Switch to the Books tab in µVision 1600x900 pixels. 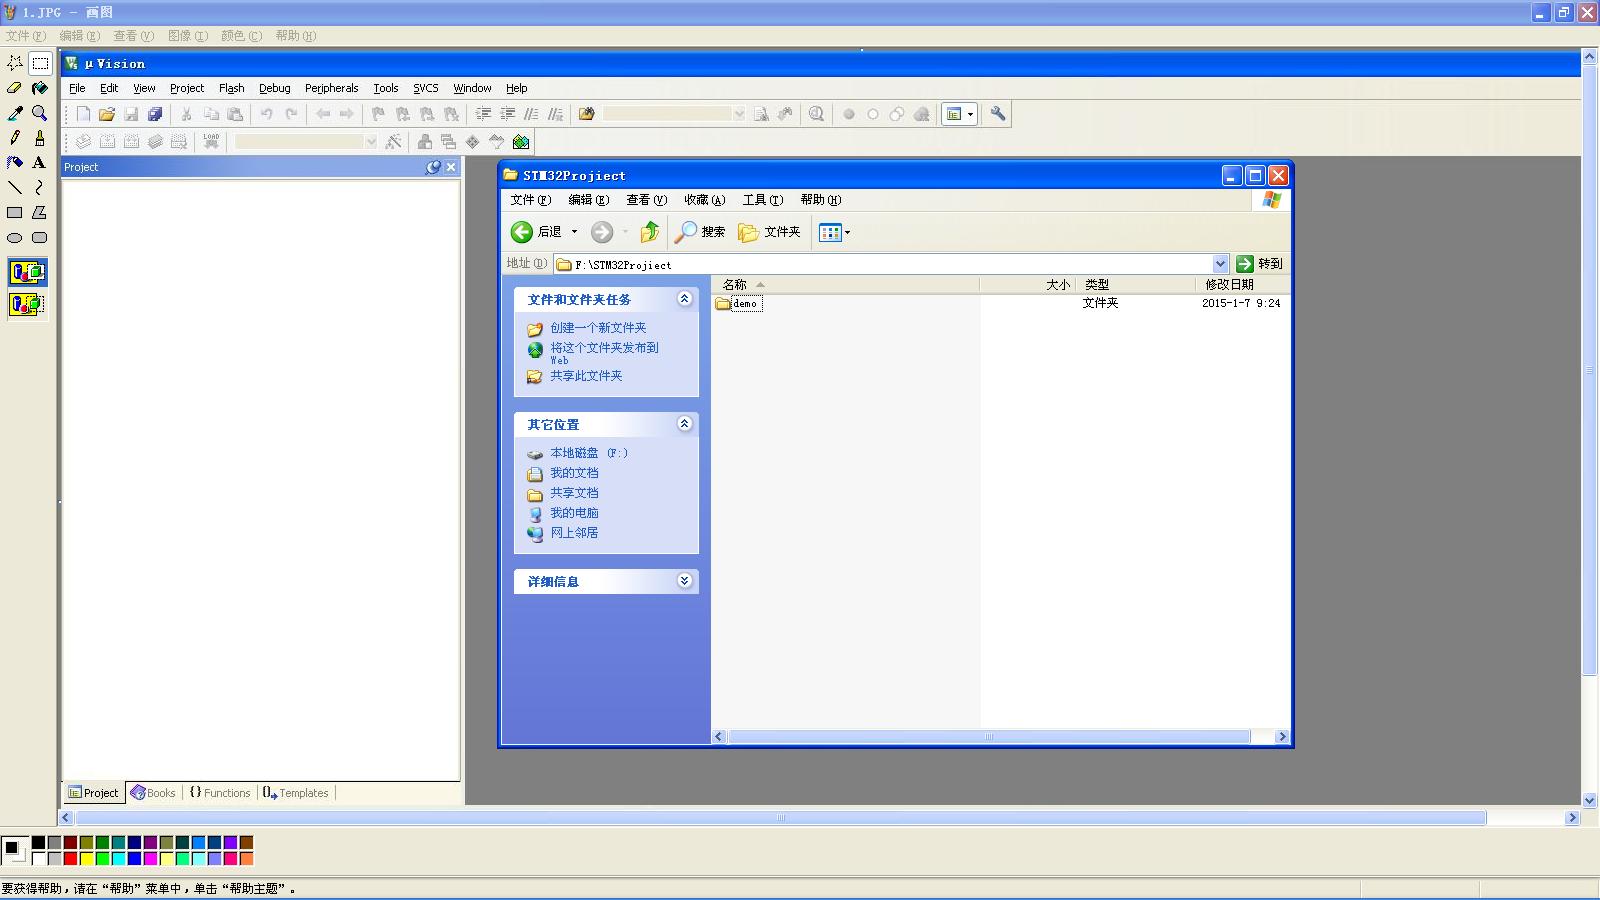153,793
